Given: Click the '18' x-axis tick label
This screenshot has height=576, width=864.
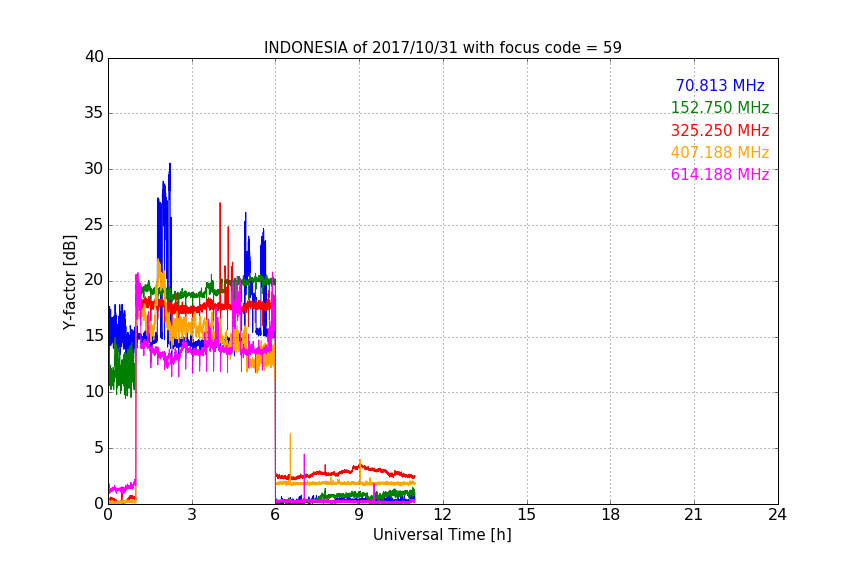Looking at the screenshot, I should [x=611, y=515].
